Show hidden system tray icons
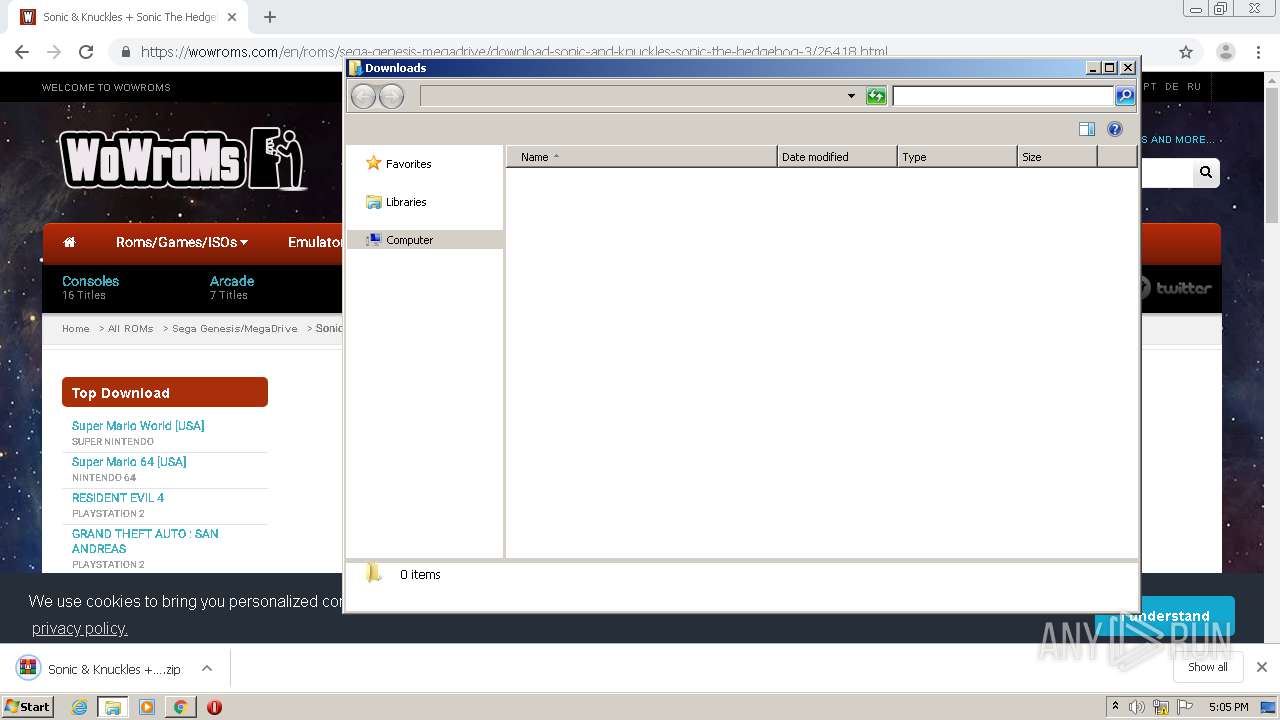The image size is (1280, 720). (x=1115, y=707)
